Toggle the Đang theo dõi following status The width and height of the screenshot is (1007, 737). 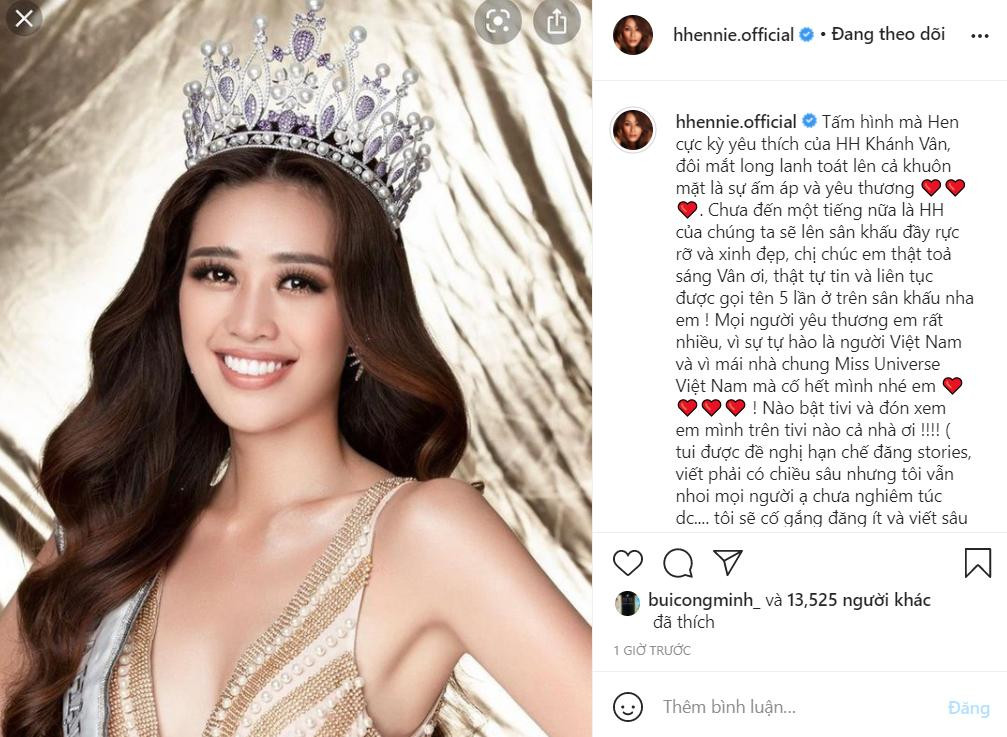point(888,34)
